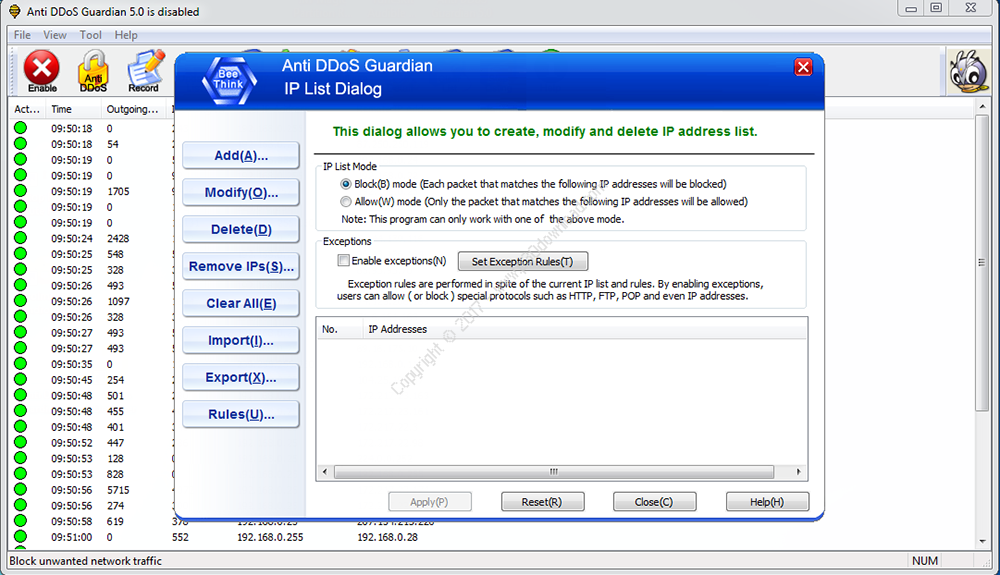The image size is (1000, 575).
Task: Close the IP List Dialog with red X
Action: pyautogui.click(x=803, y=67)
